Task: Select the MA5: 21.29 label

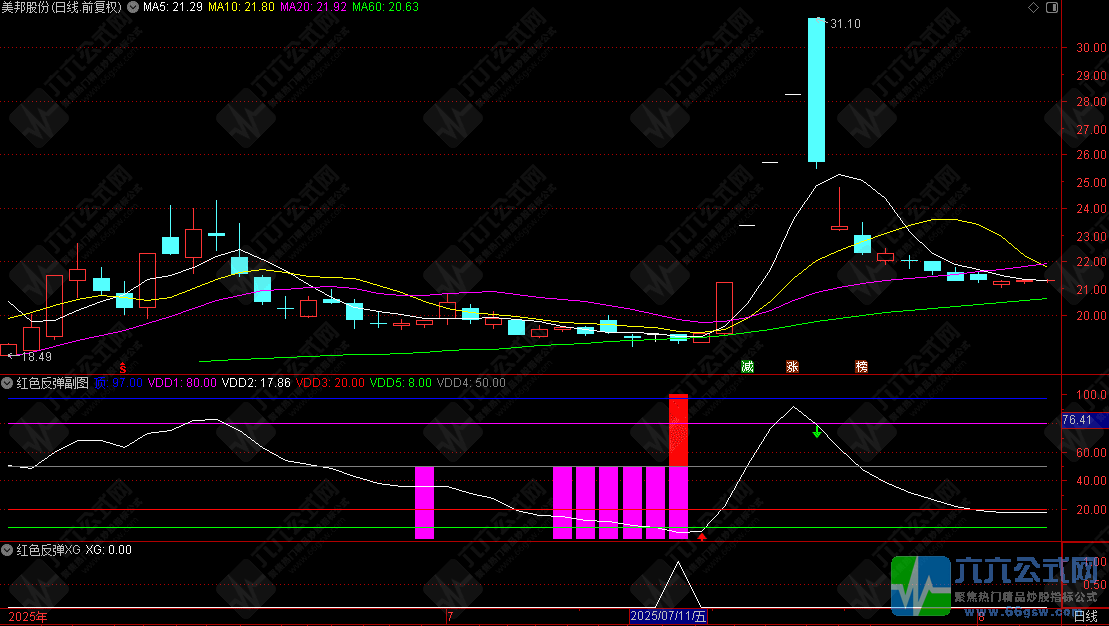Action: click(173, 7)
